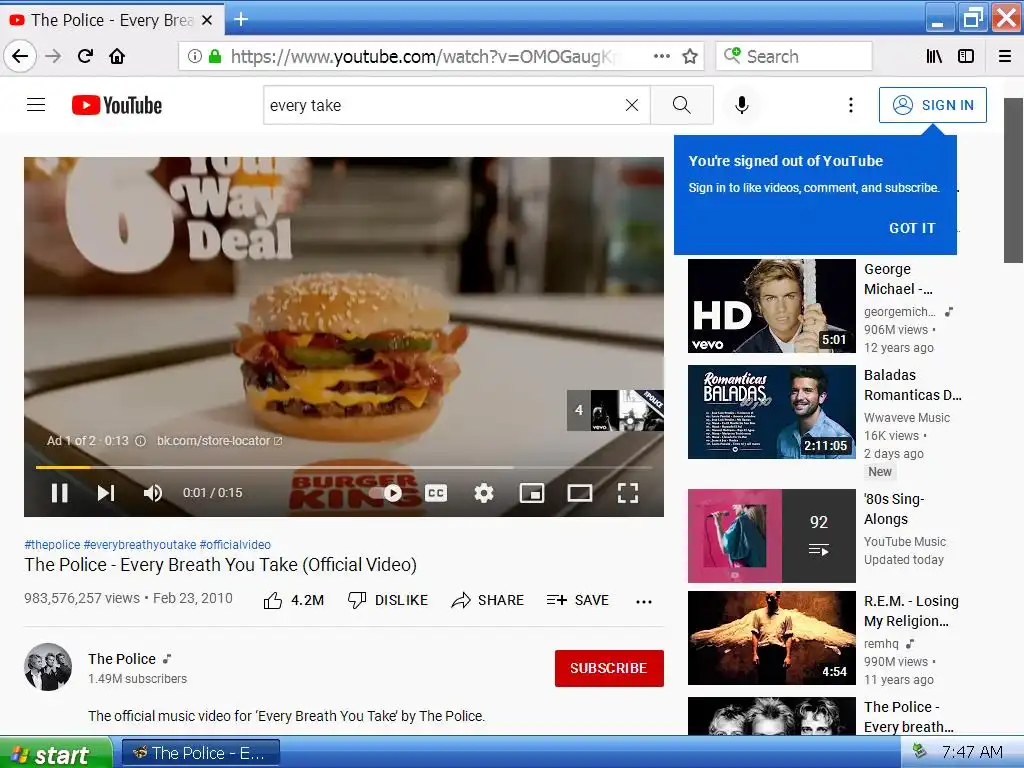Reload the current page
The height and width of the screenshot is (768, 1024).
click(x=86, y=56)
